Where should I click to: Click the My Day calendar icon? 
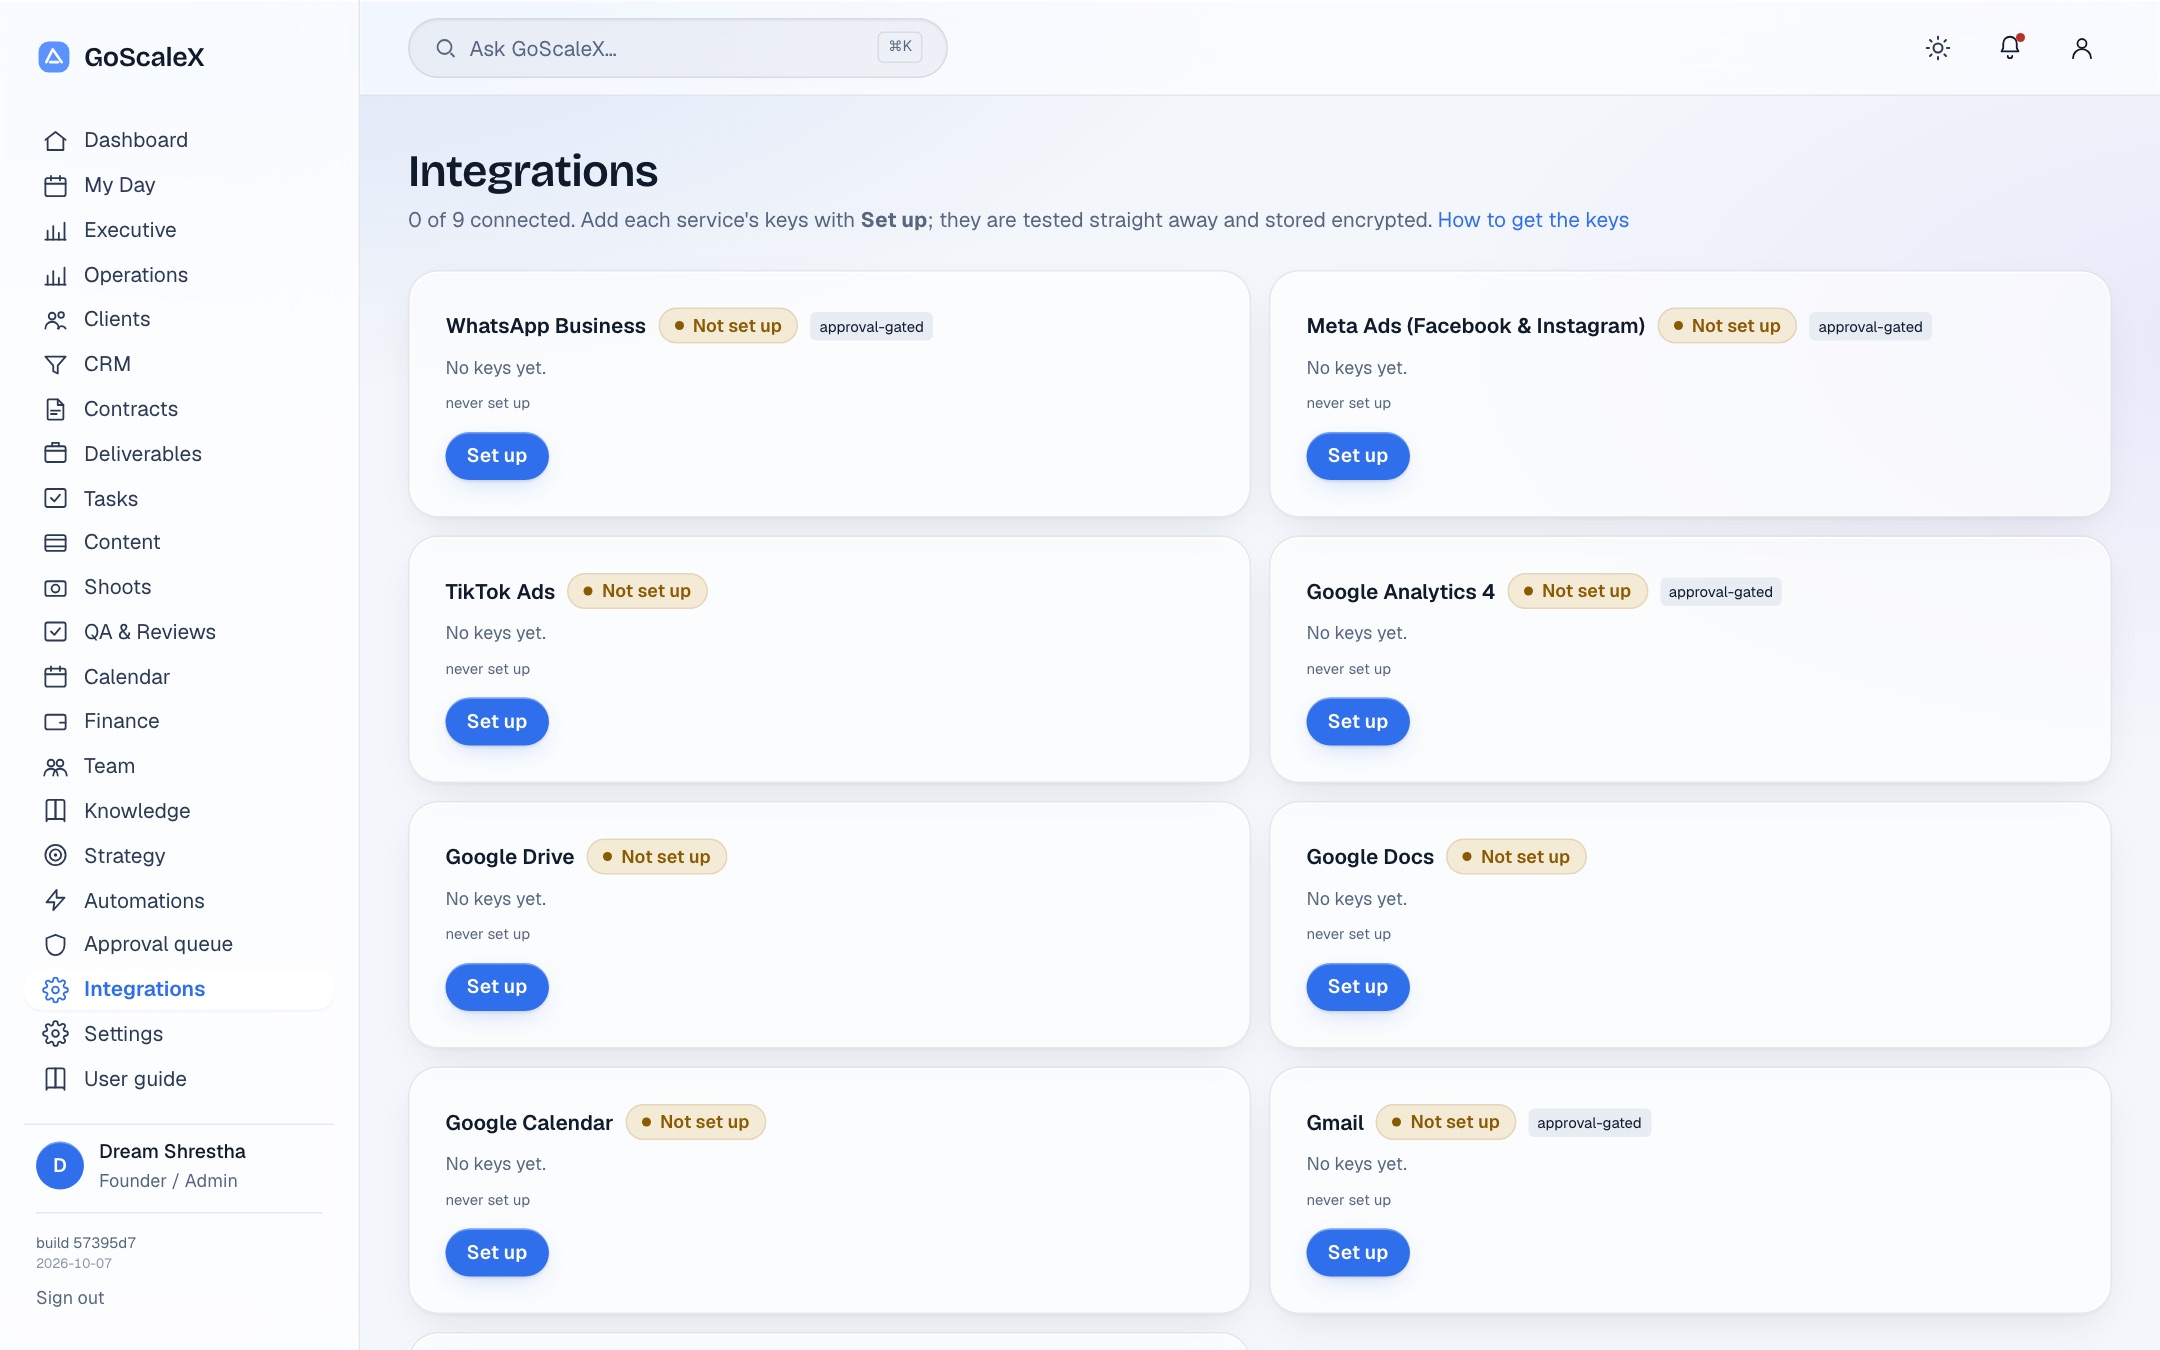(x=56, y=186)
